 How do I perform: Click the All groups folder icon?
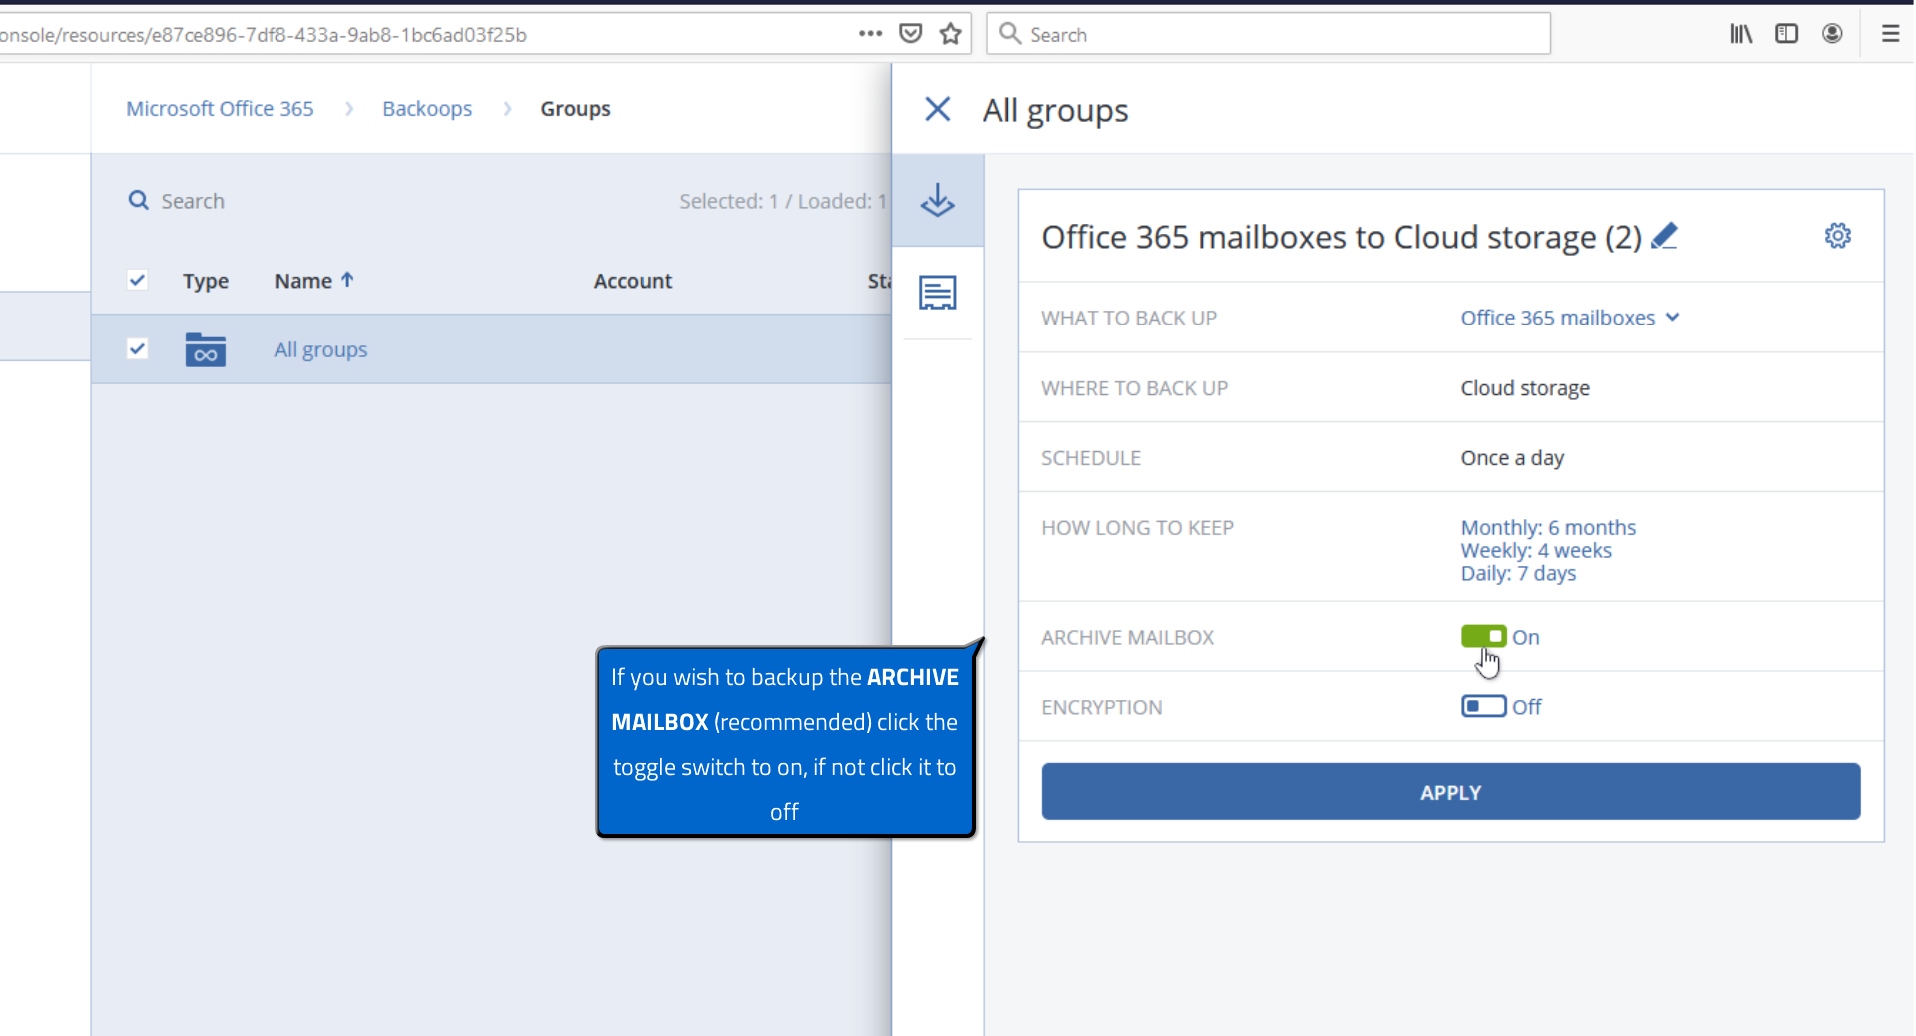[x=205, y=349]
